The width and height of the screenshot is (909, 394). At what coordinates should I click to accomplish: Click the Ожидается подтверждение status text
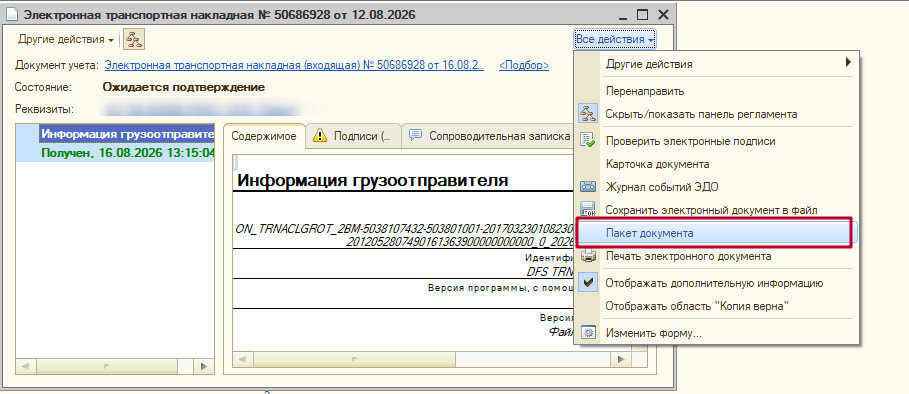click(x=184, y=87)
